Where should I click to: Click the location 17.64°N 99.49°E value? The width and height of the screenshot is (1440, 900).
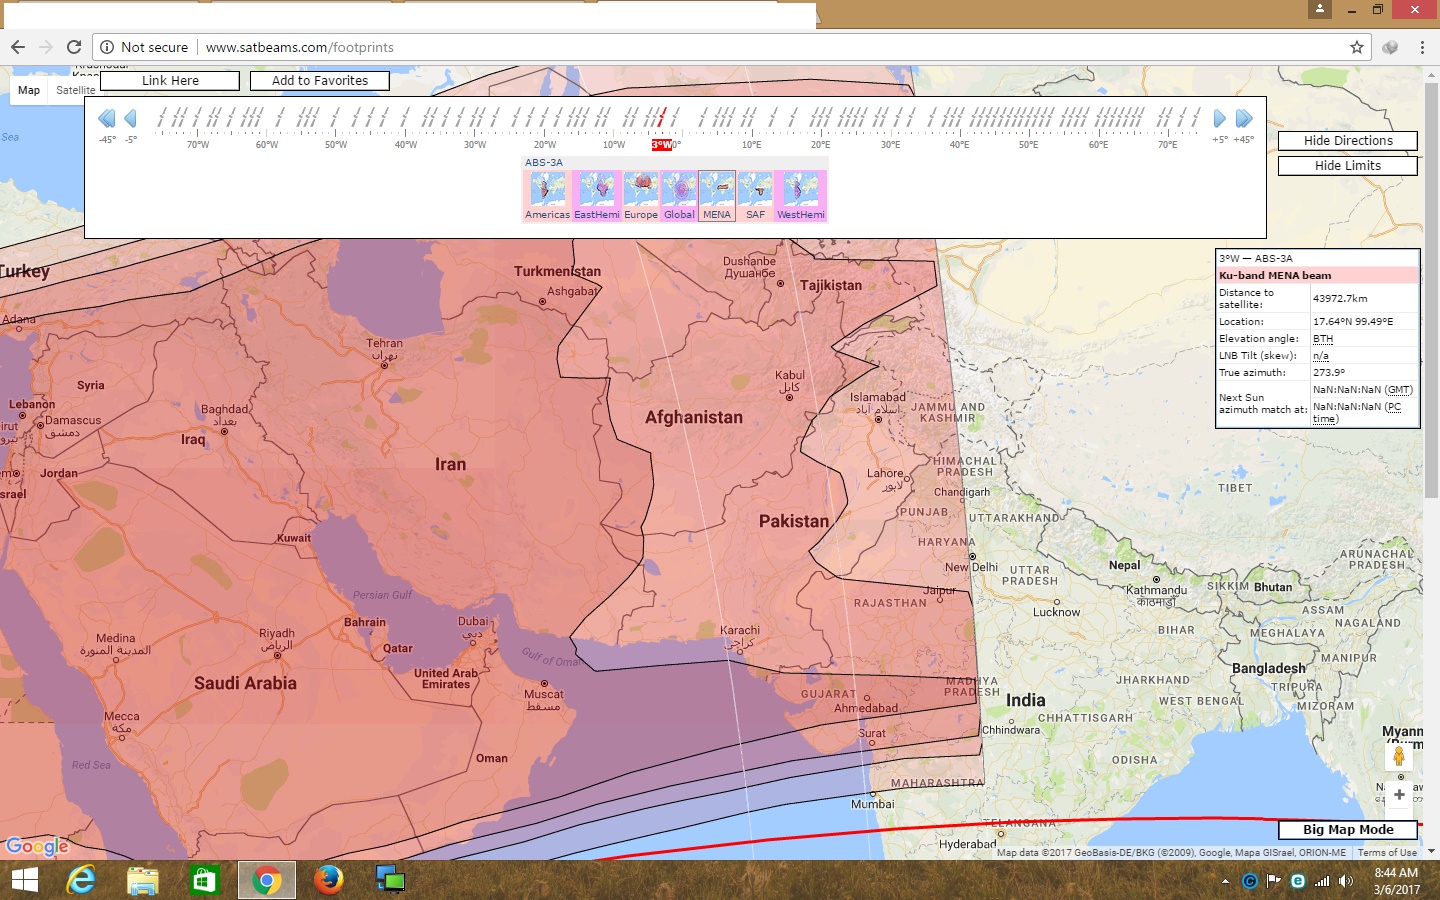pyautogui.click(x=1353, y=322)
